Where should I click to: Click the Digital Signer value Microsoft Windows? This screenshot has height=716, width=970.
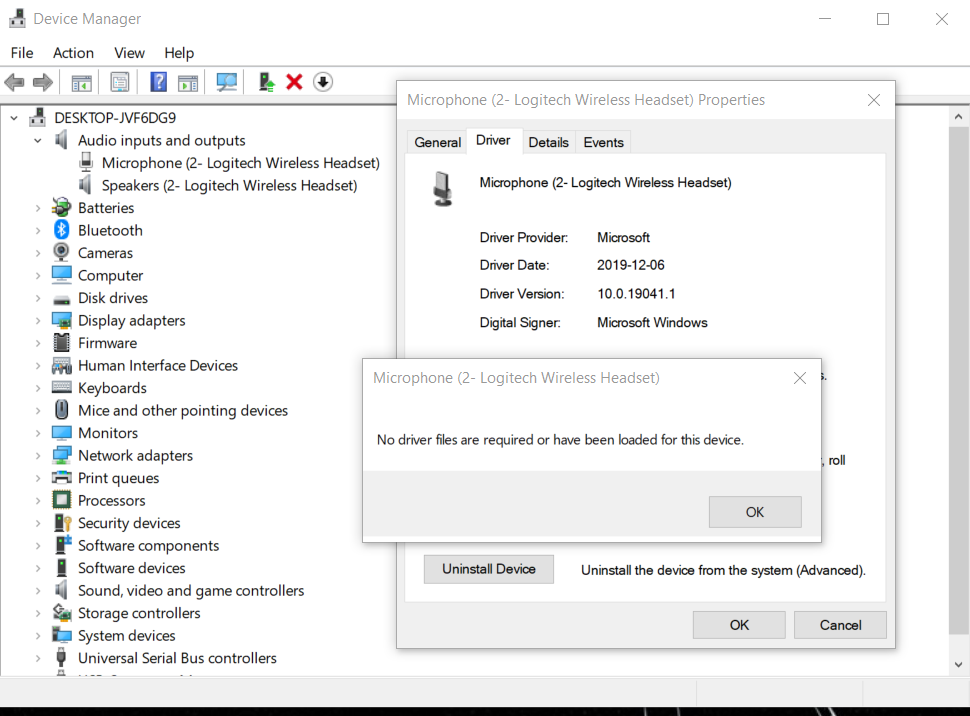click(652, 322)
